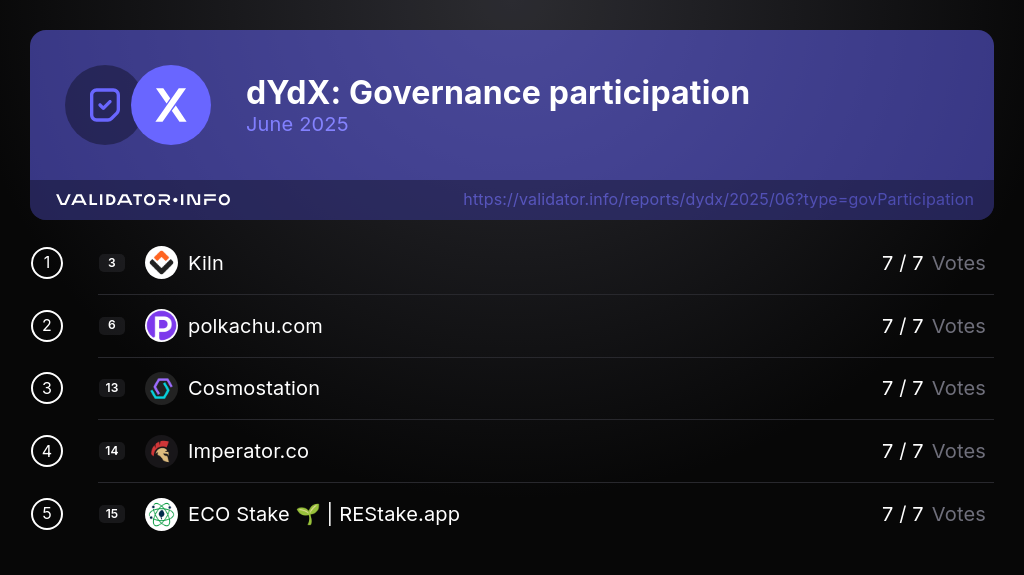
Task: Click the Imperator.co helmet logo
Action: [x=161, y=451]
